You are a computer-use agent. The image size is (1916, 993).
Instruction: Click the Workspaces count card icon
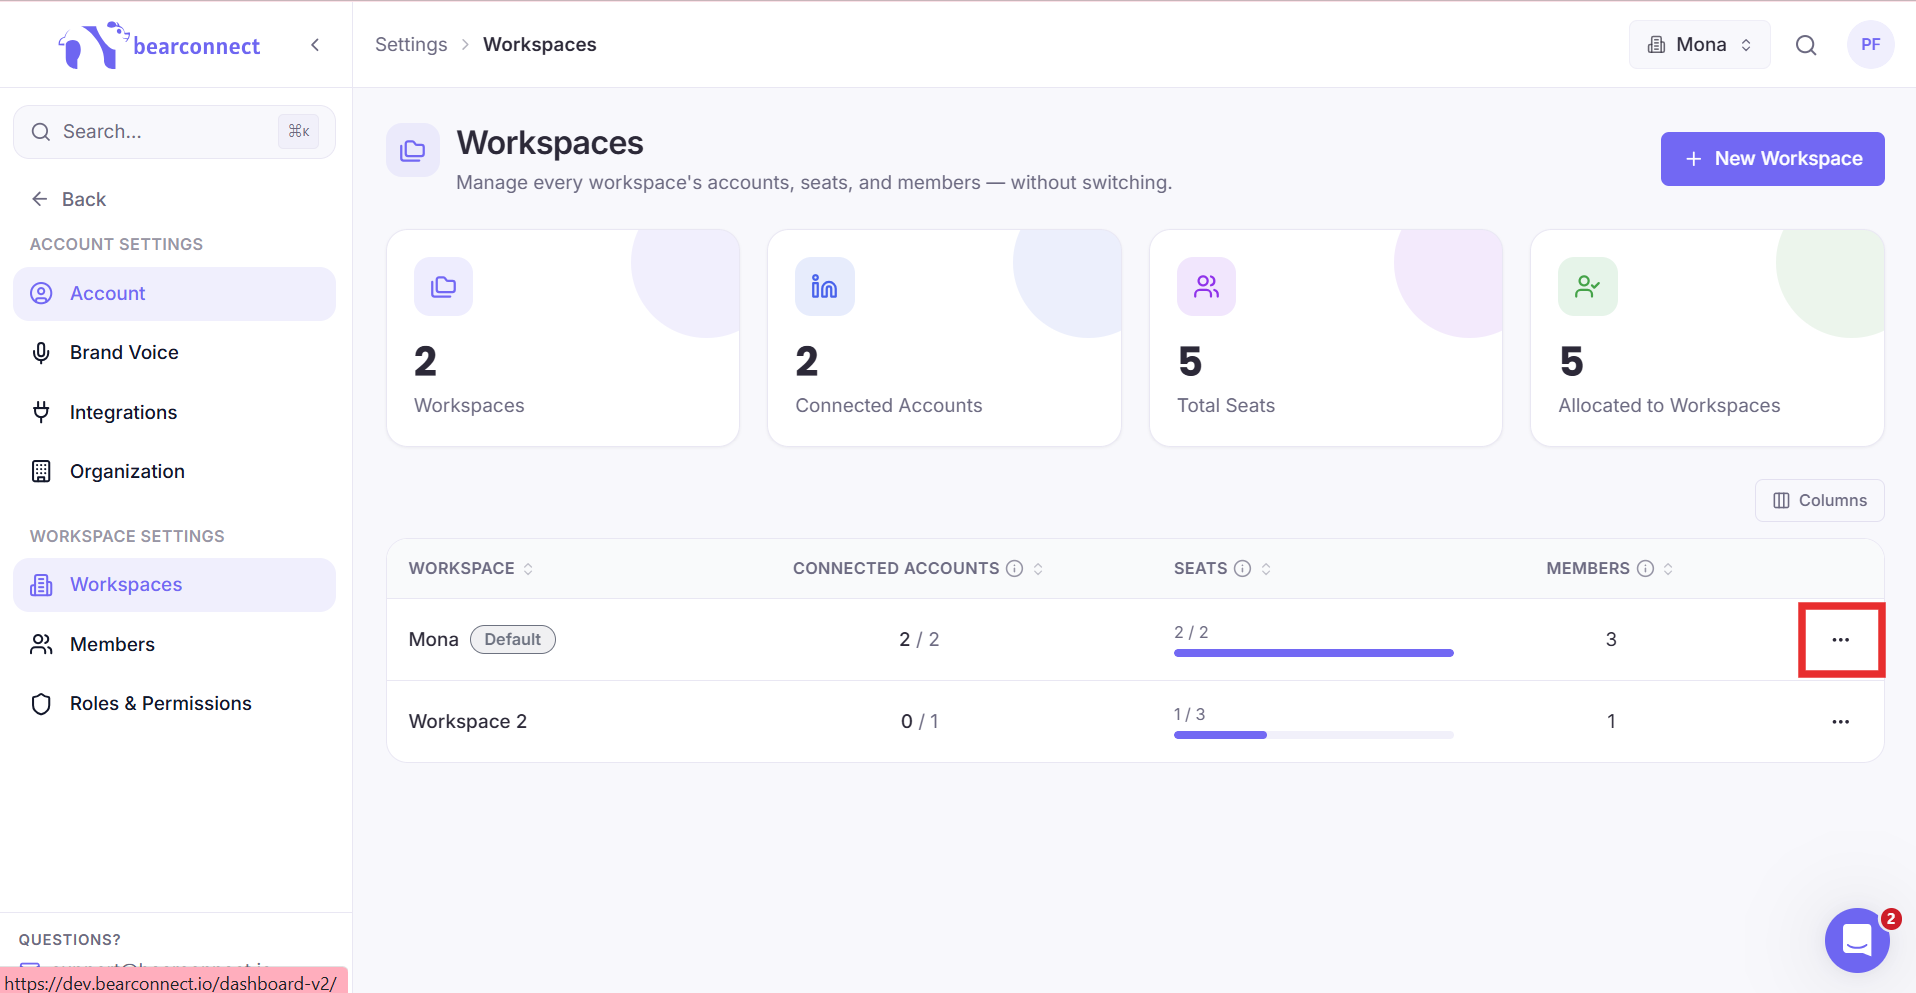pyautogui.click(x=443, y=287)
